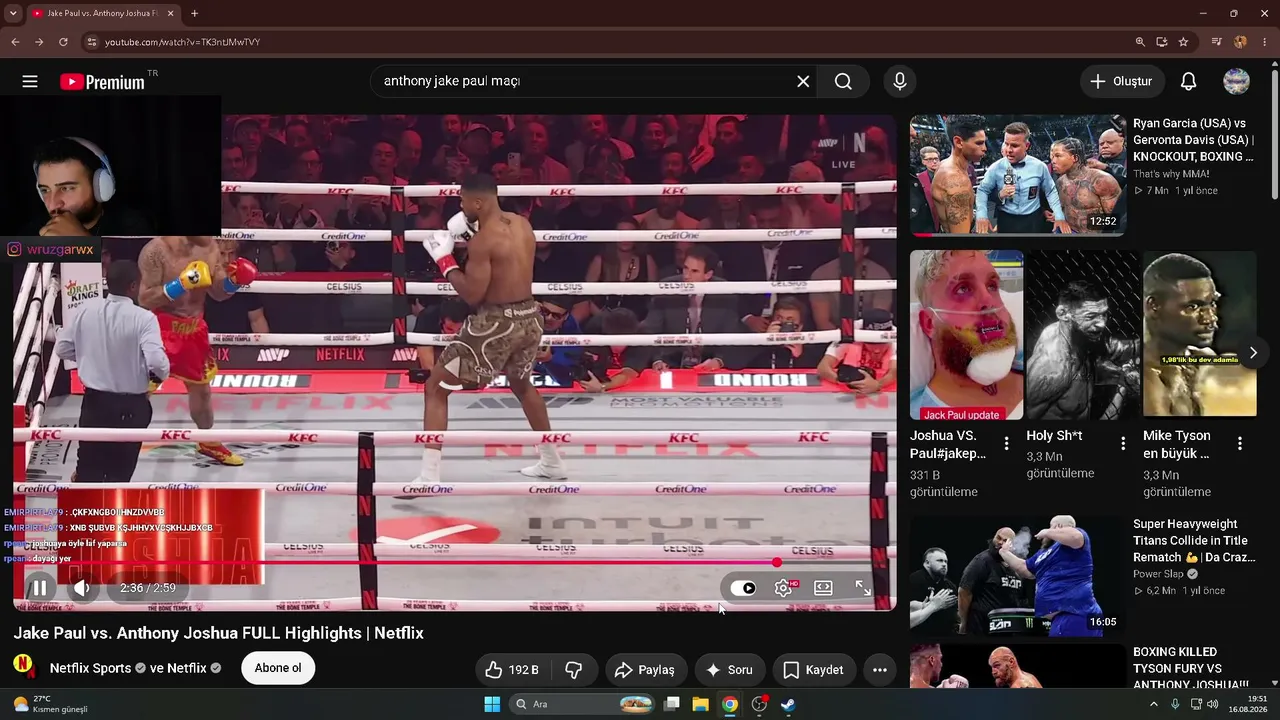The height and width of the screenshot is (720, 1280).
Task: Run the search with magnifier button
Action: click(843, 82)
